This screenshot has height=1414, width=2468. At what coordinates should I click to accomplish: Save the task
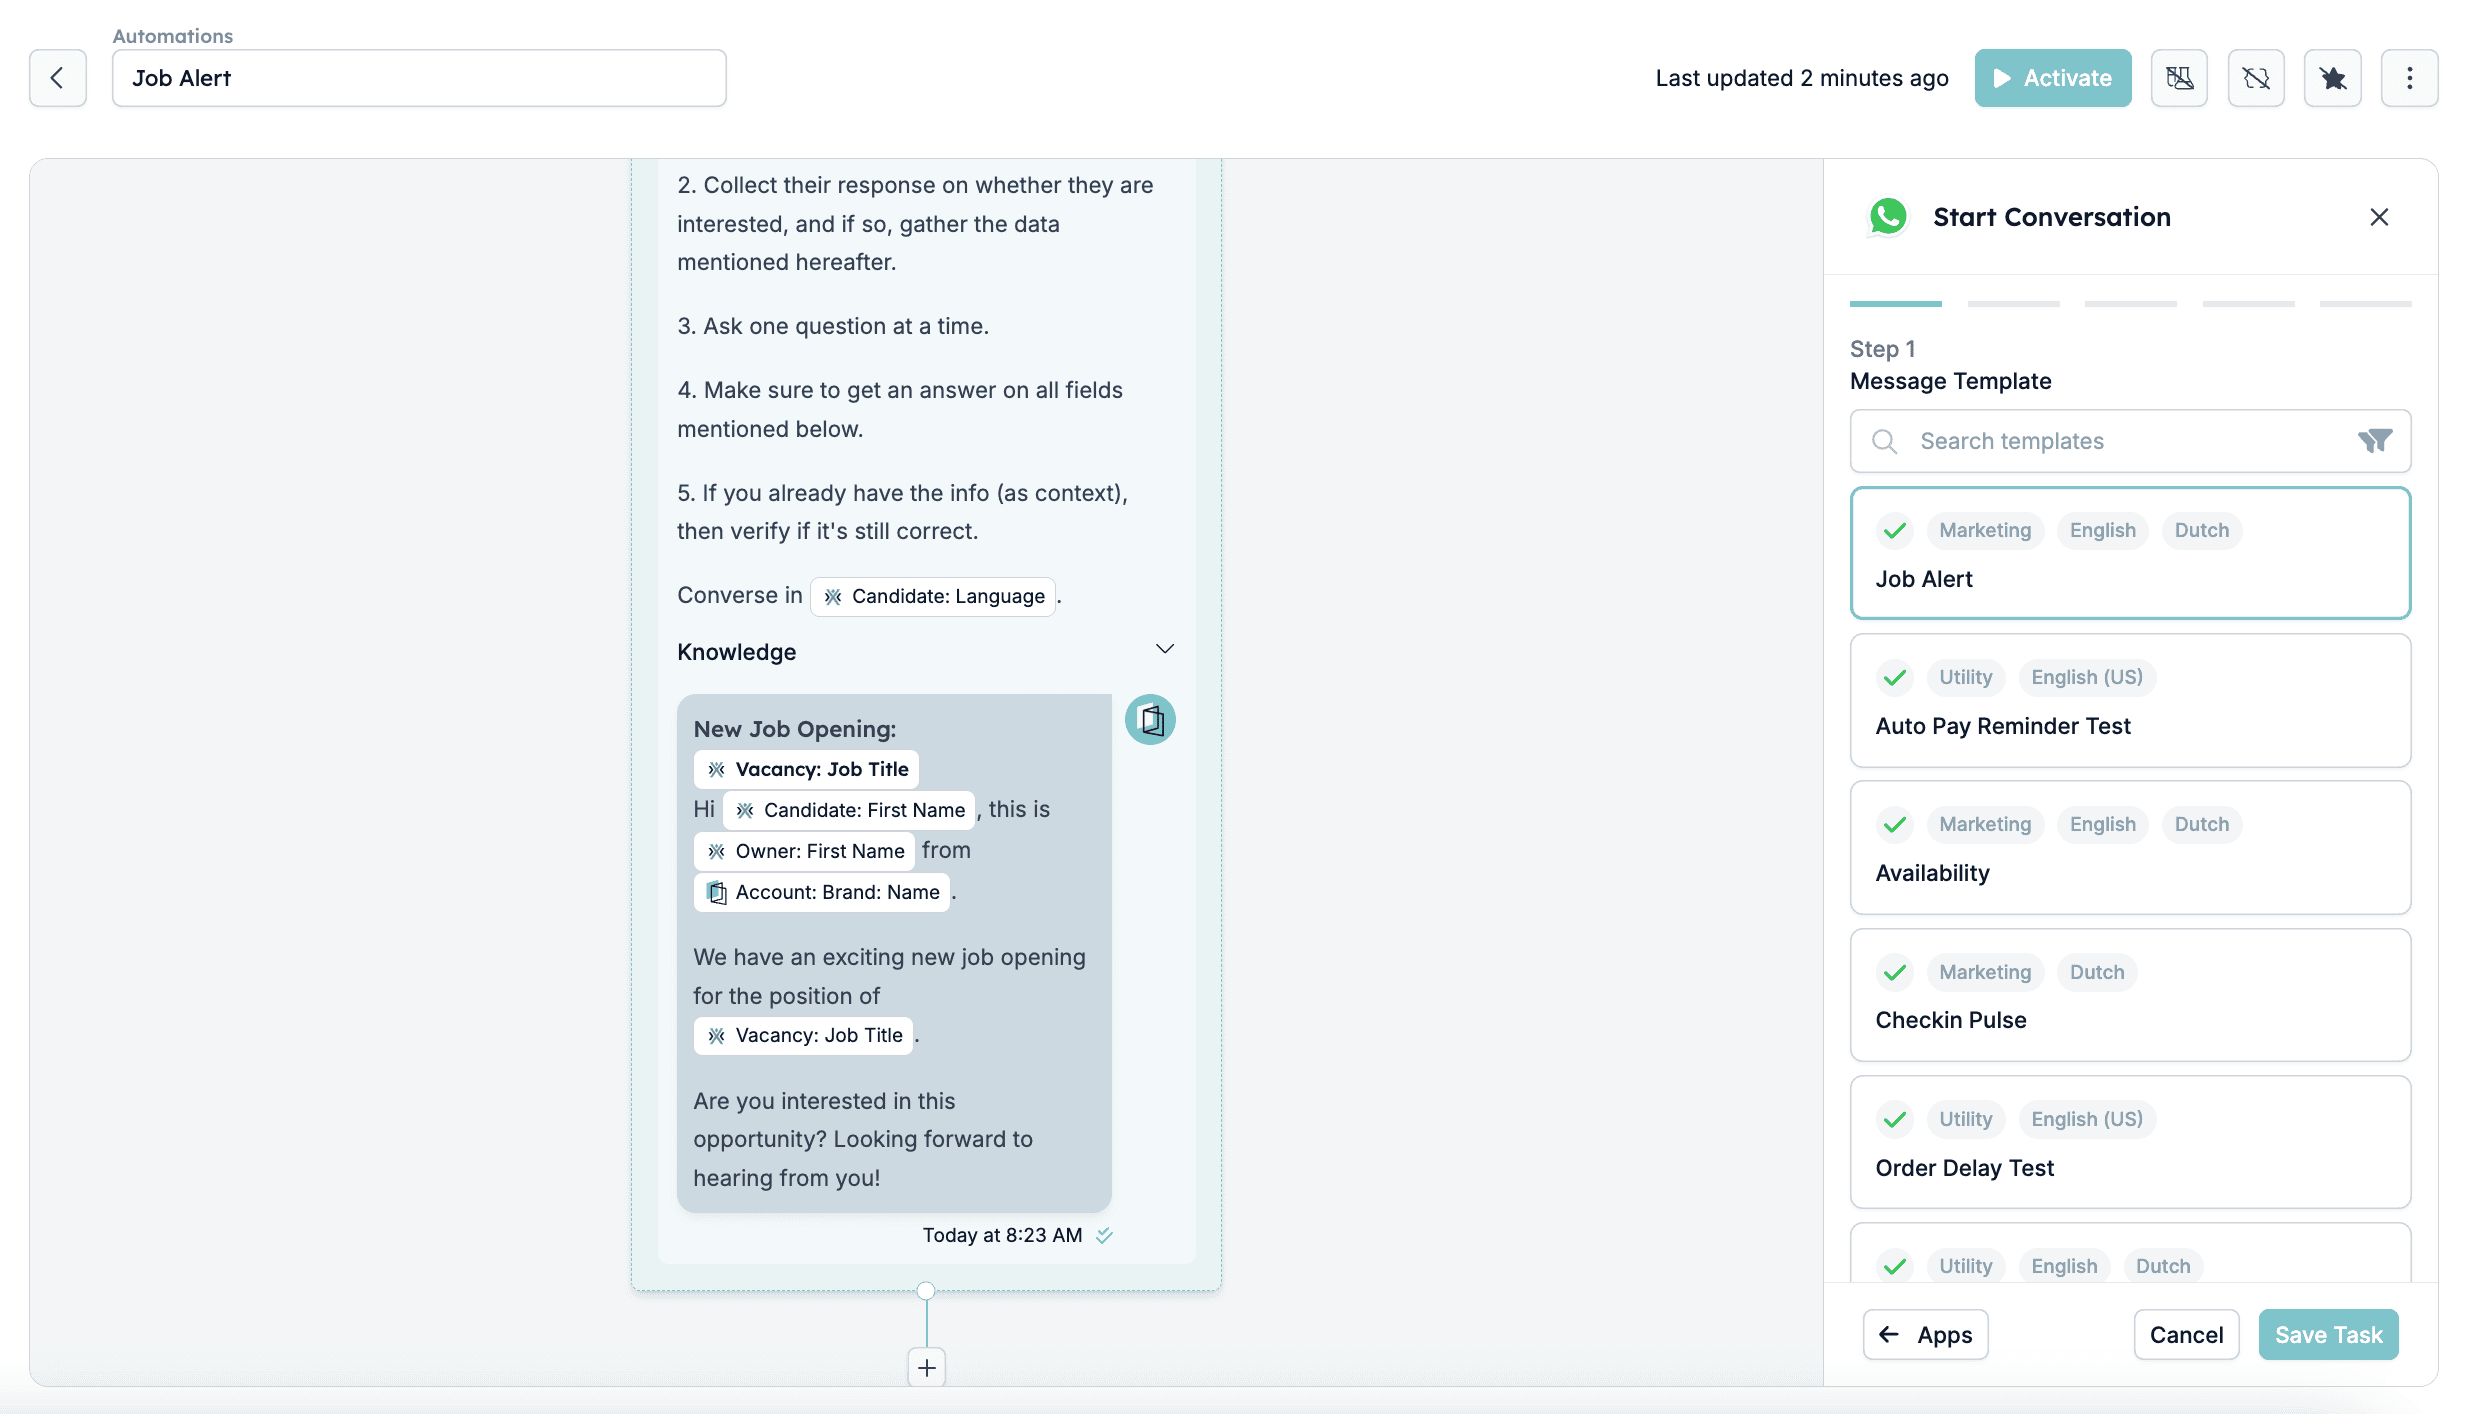(2328, 1335)
